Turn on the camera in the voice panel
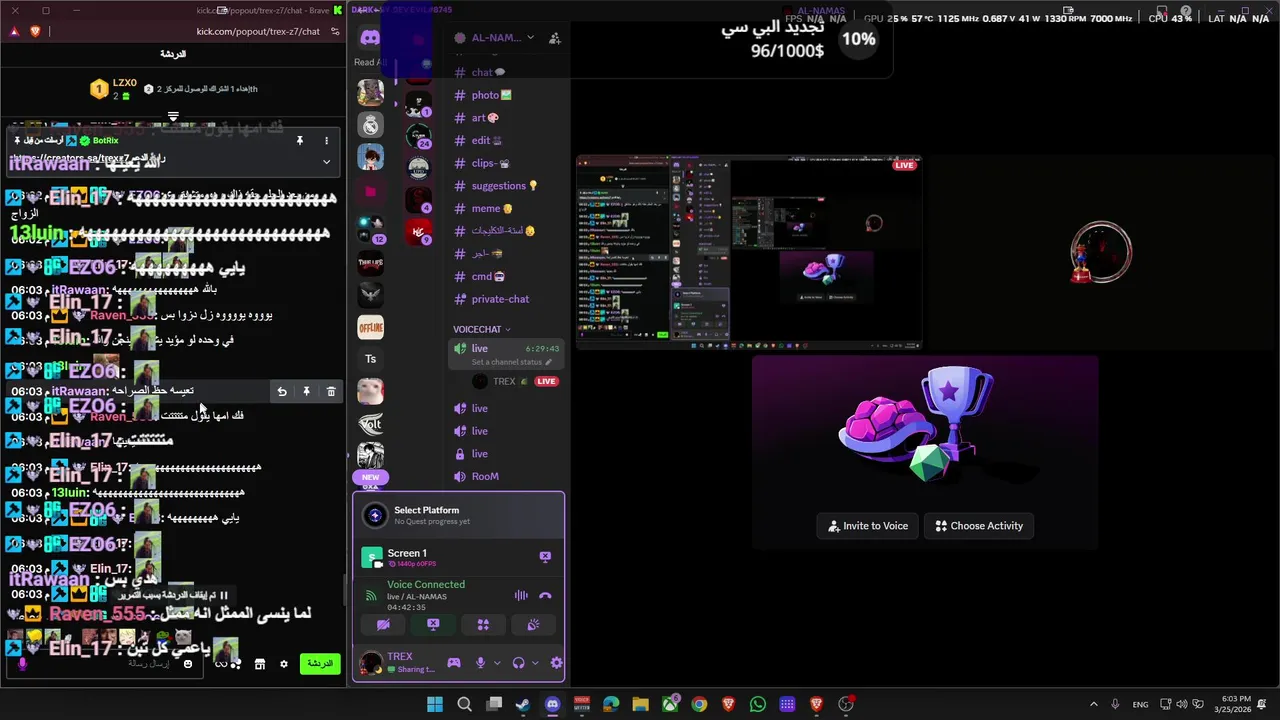 [x=383, y=624]
